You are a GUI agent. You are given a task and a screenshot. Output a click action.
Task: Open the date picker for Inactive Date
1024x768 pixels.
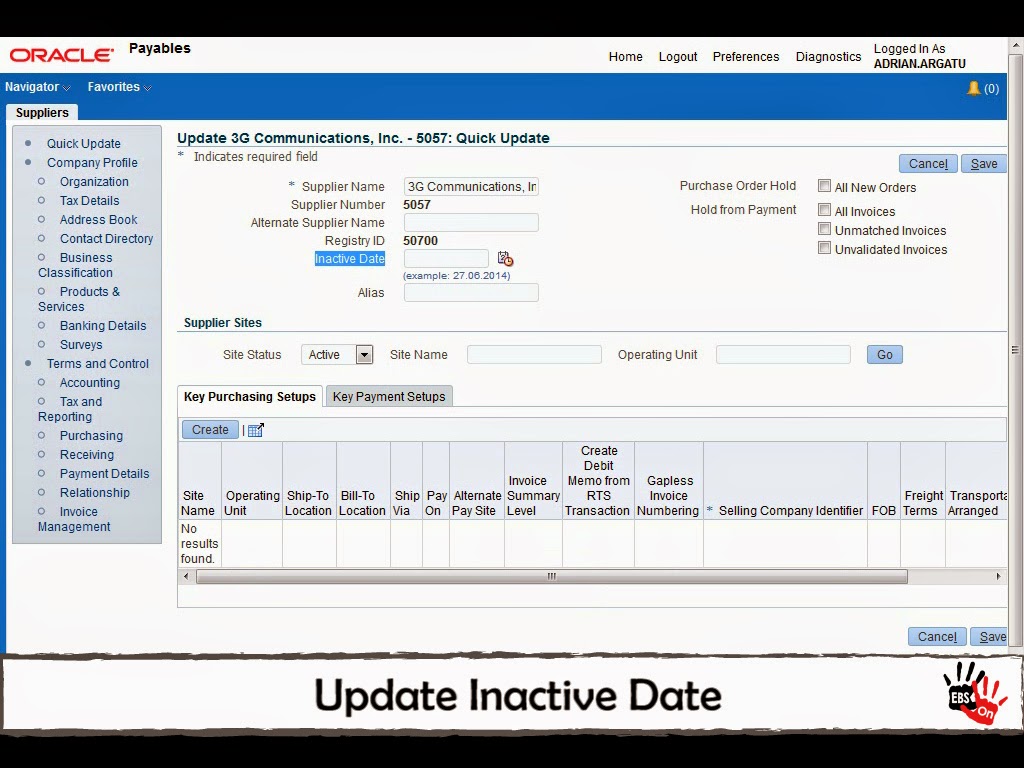pos(505,257)
